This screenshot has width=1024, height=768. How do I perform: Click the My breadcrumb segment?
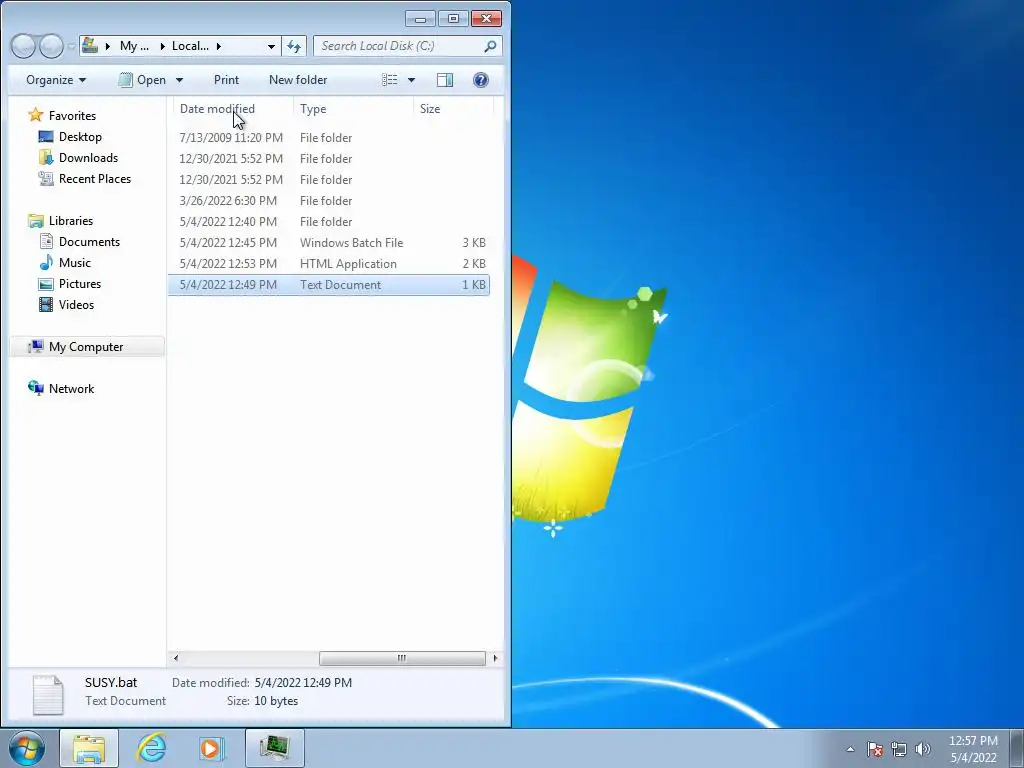point(135,46)
